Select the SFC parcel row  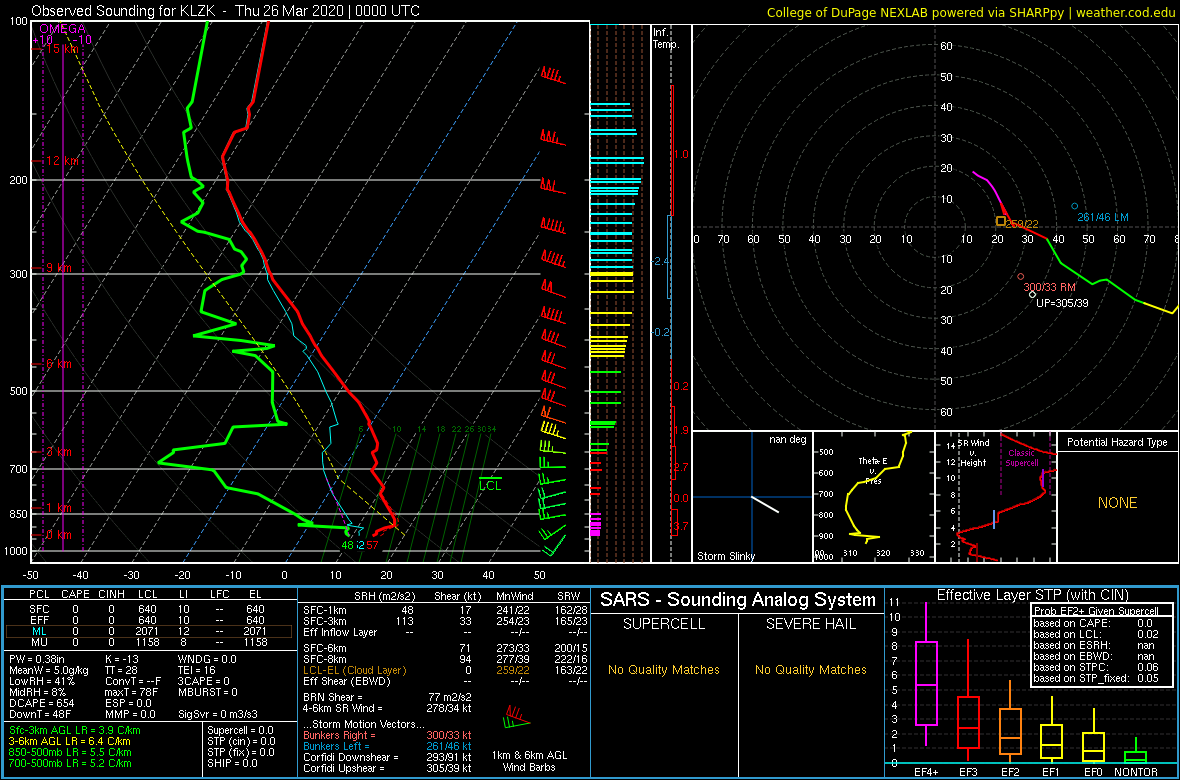click(149, 610)
